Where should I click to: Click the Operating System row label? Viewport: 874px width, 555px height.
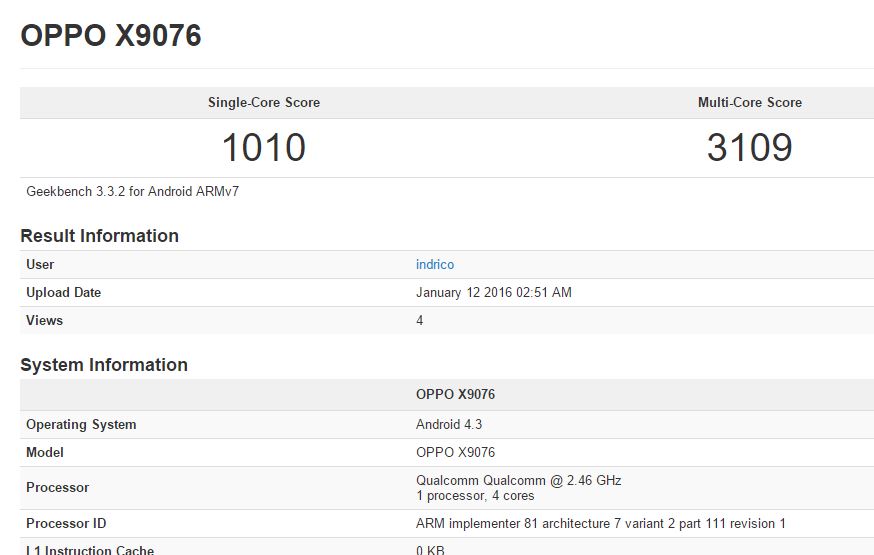(81, 425)
